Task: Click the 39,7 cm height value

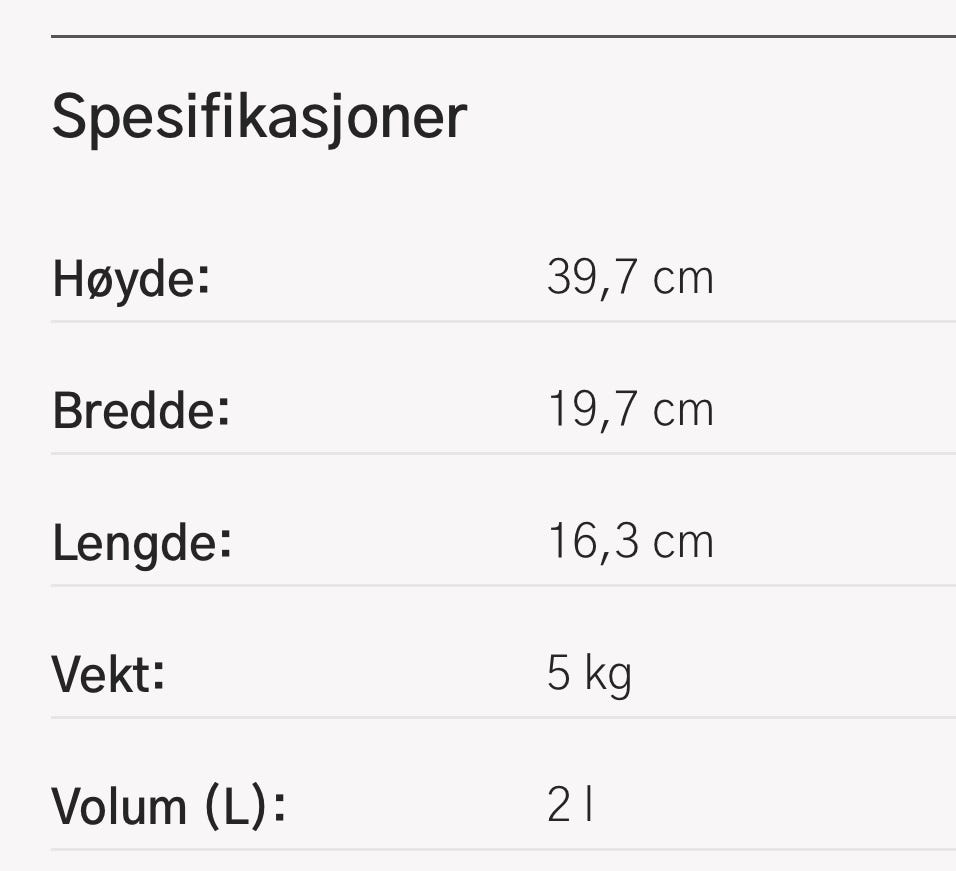Action: click(630, 278)
